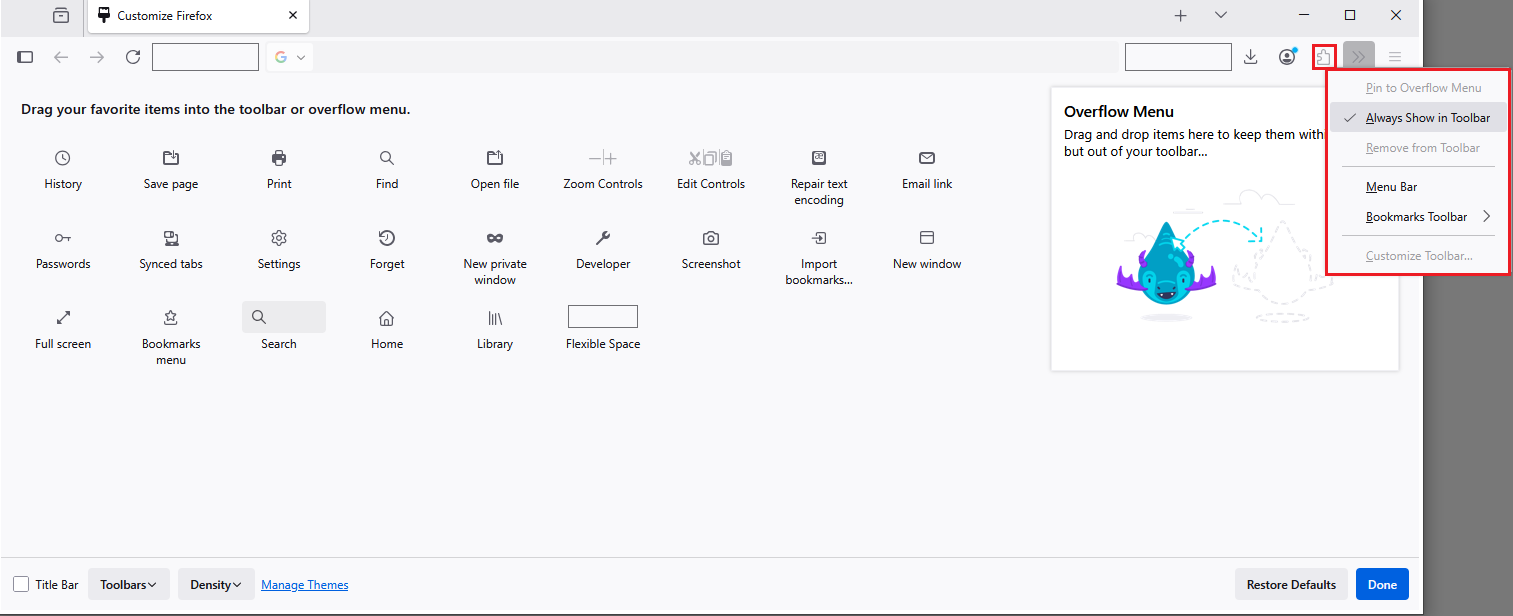The height and width of the screenshot is (616, 1513).
Task: Click the Downloads arrow icon in toolbar
Action: pos(1250,57)
